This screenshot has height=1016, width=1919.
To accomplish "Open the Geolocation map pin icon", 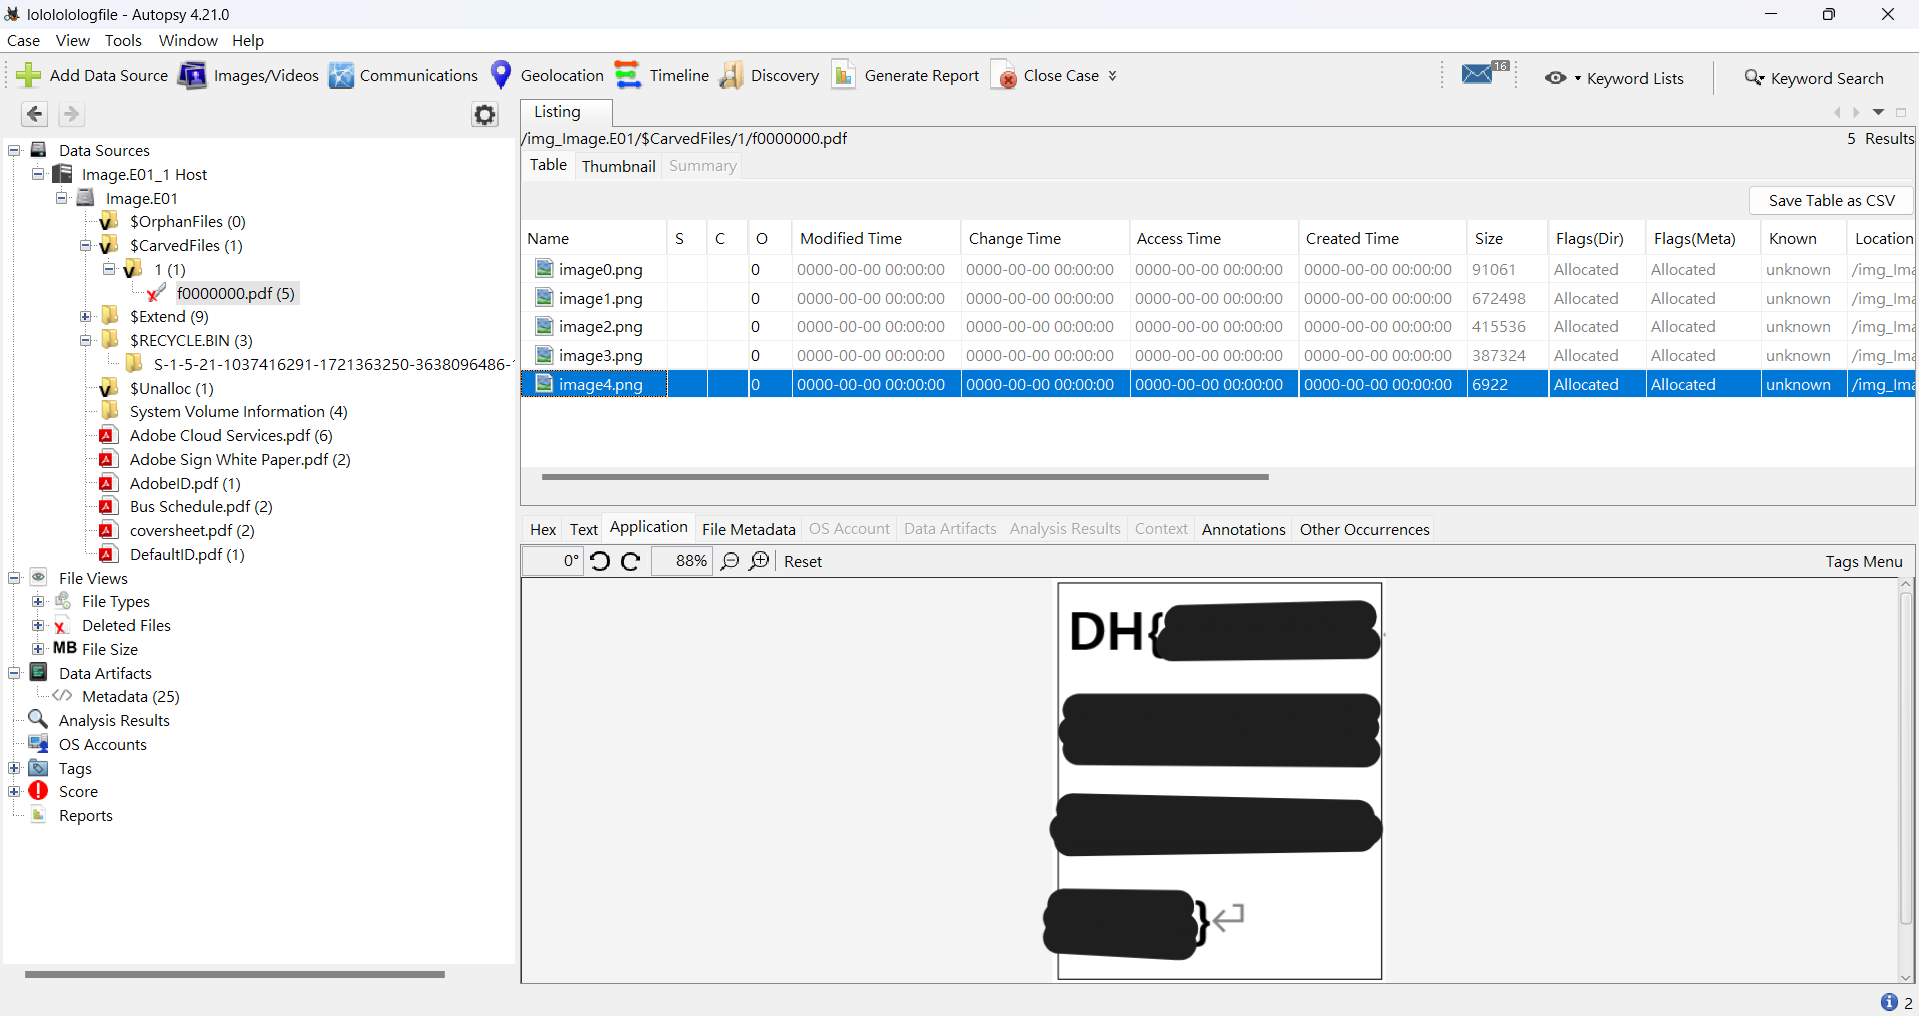I will [502, 75].
